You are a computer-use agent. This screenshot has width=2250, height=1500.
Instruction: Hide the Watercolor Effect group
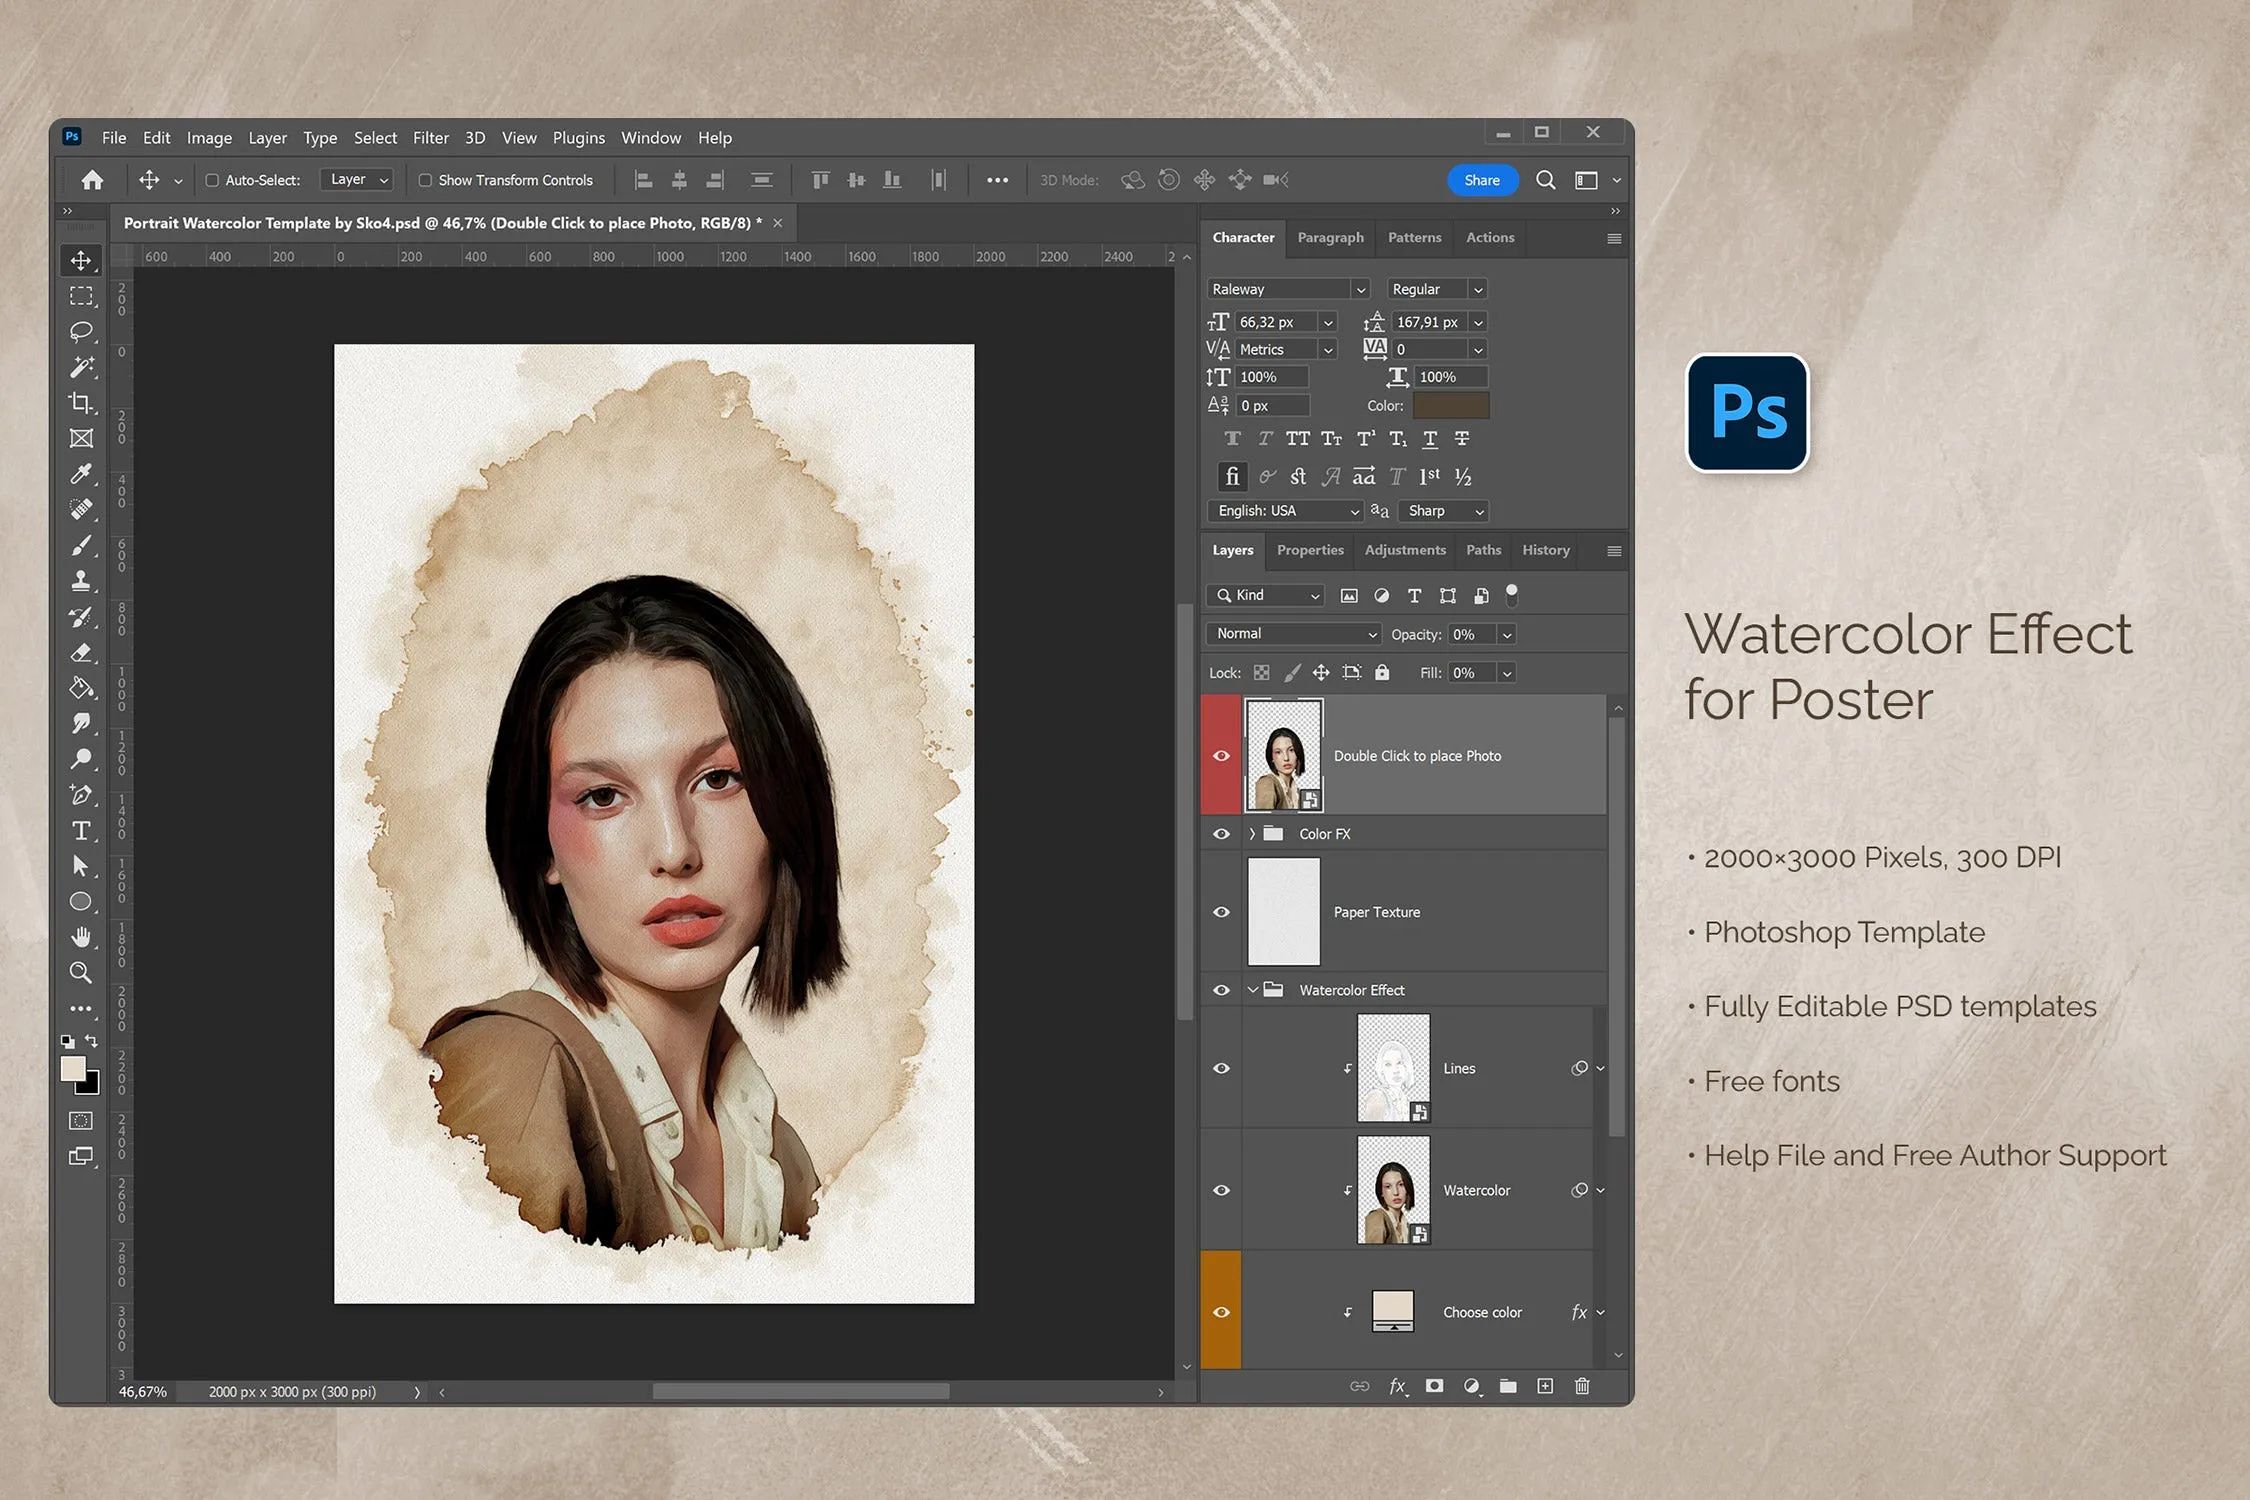tap(1221, 990)
